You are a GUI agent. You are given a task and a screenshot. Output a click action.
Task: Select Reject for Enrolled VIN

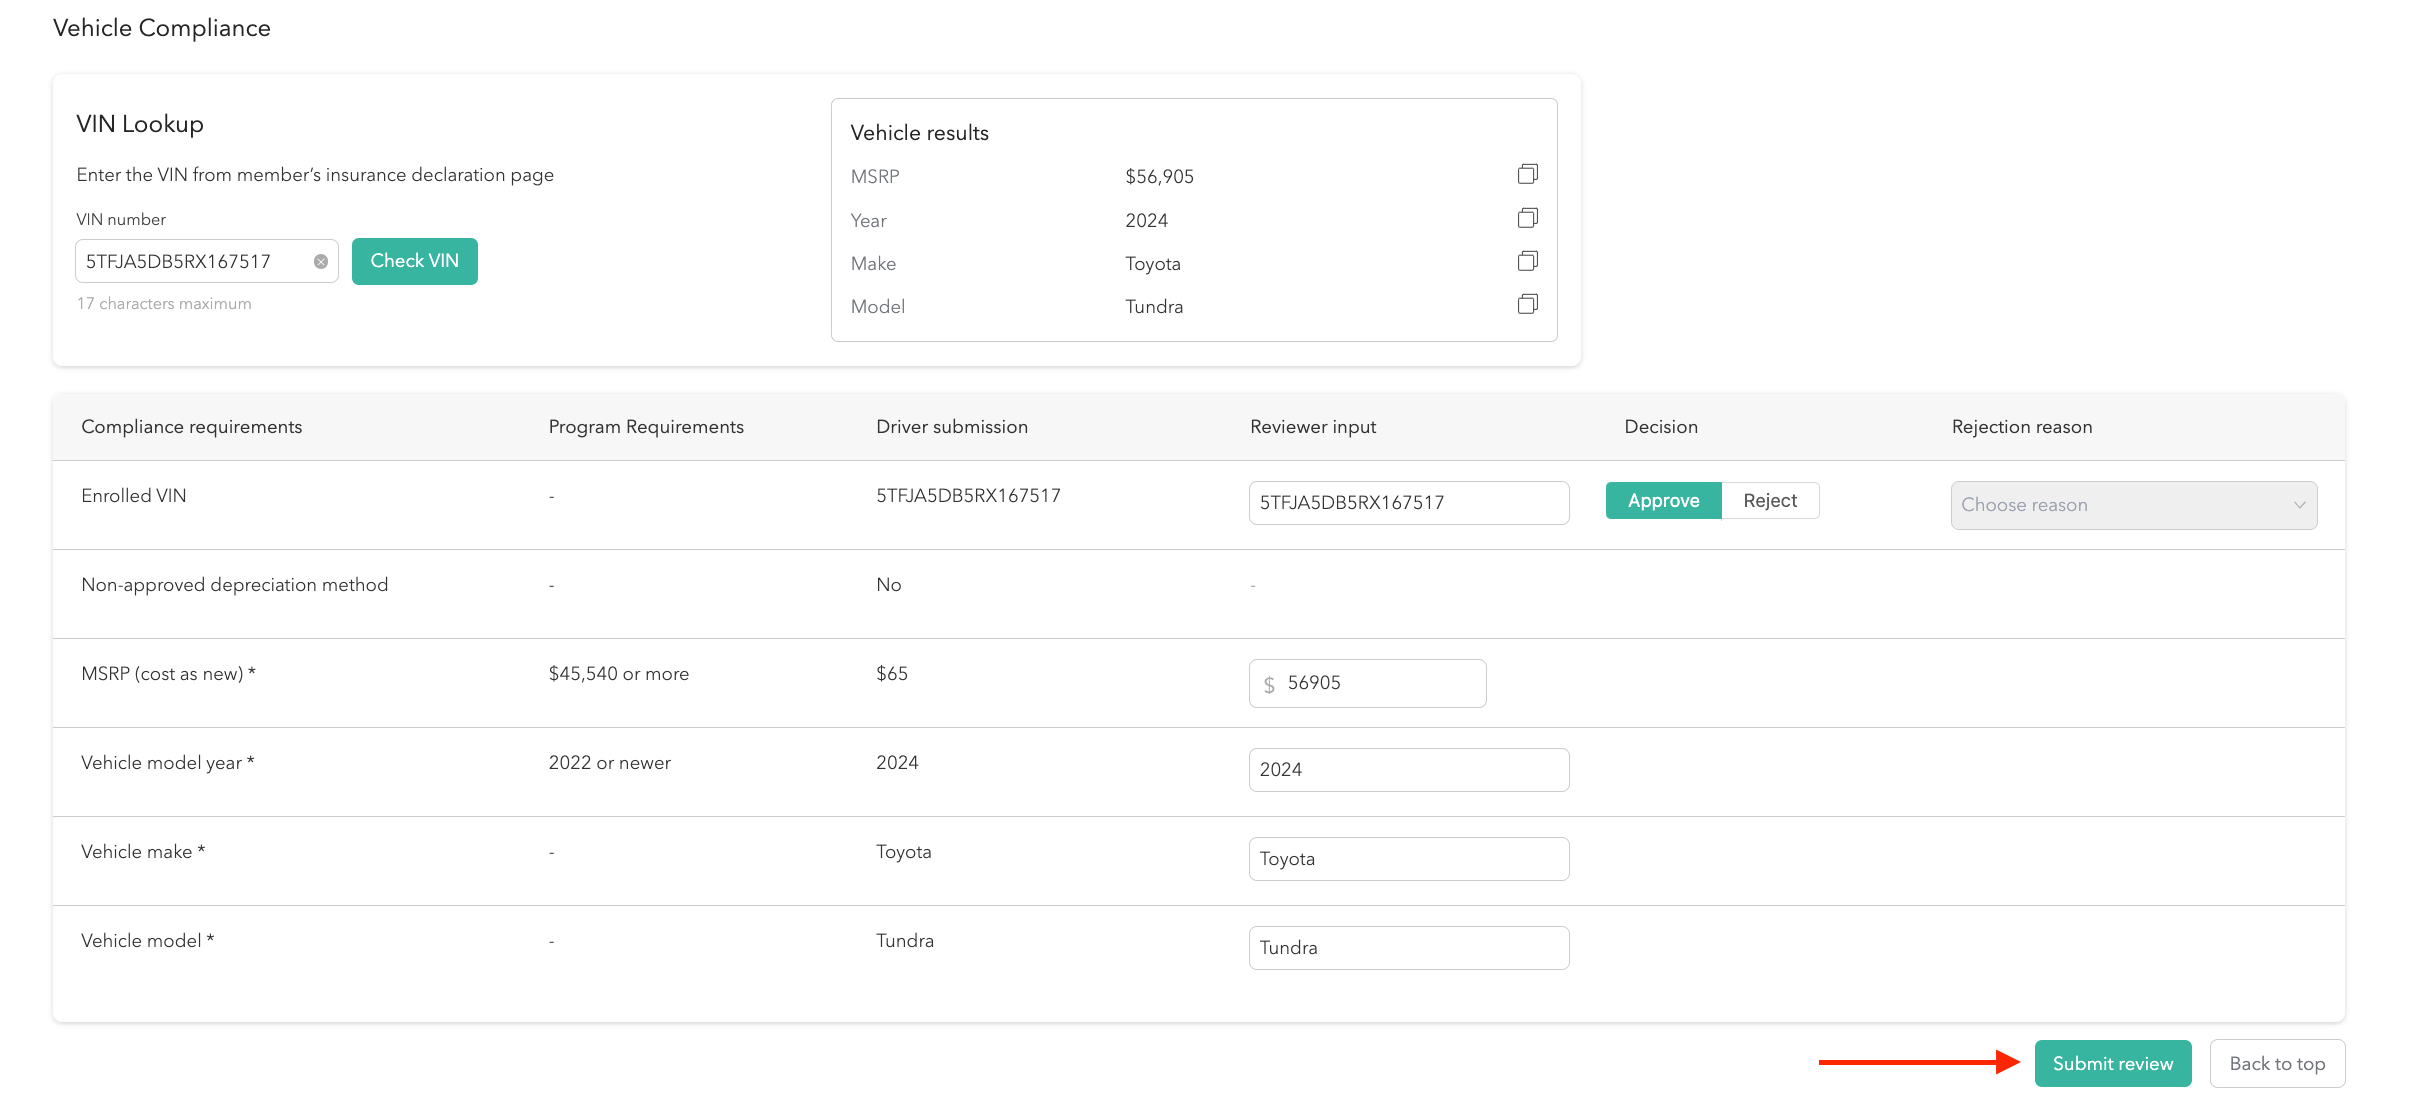pos(1769,501)
